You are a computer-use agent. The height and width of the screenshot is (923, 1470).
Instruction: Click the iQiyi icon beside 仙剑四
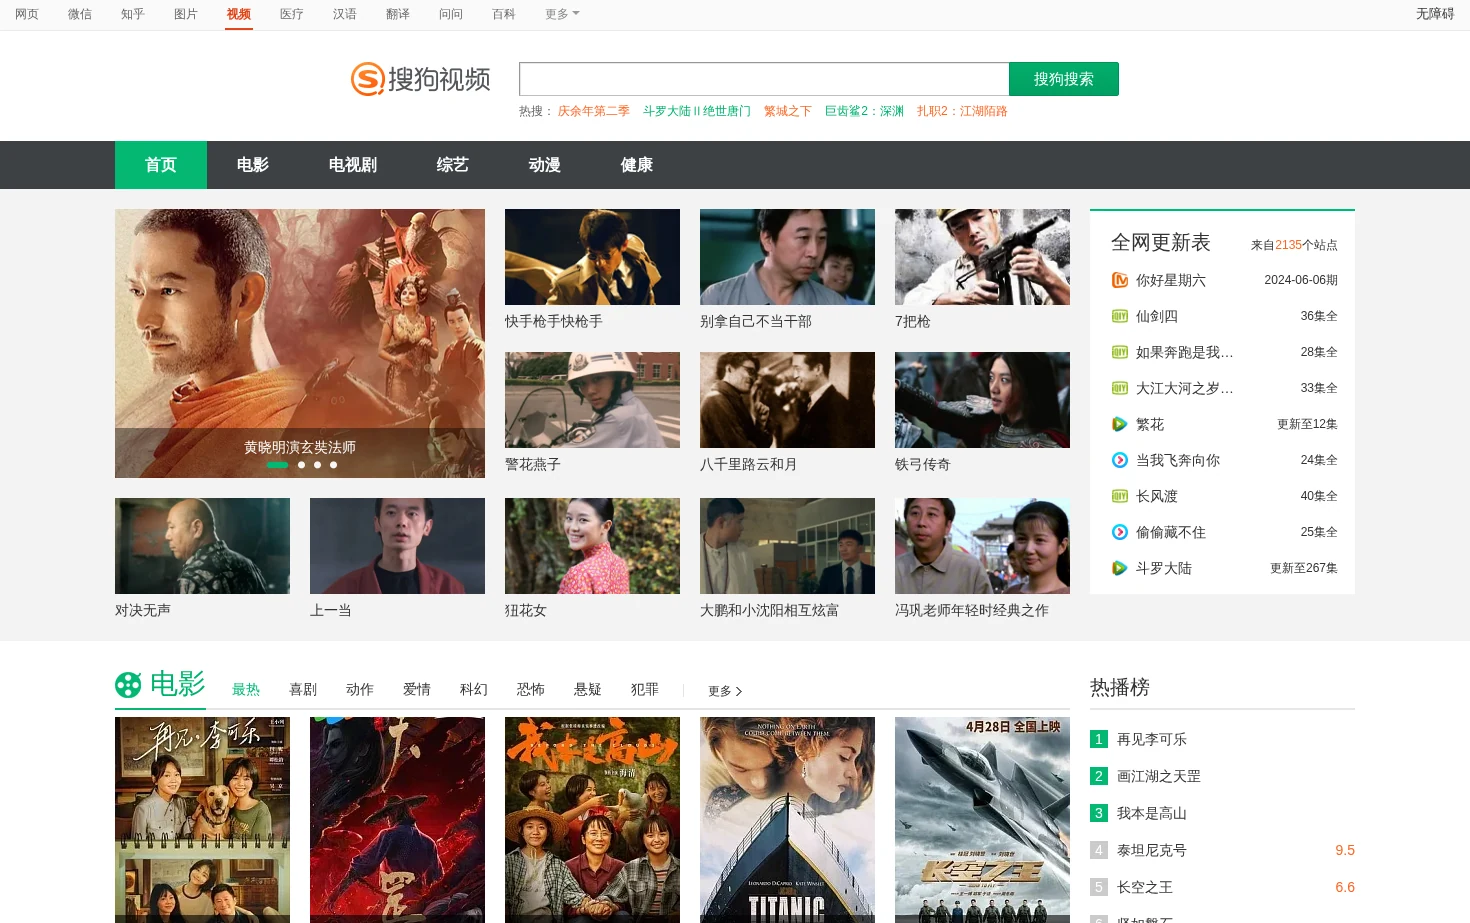(x=1120, y=316)
